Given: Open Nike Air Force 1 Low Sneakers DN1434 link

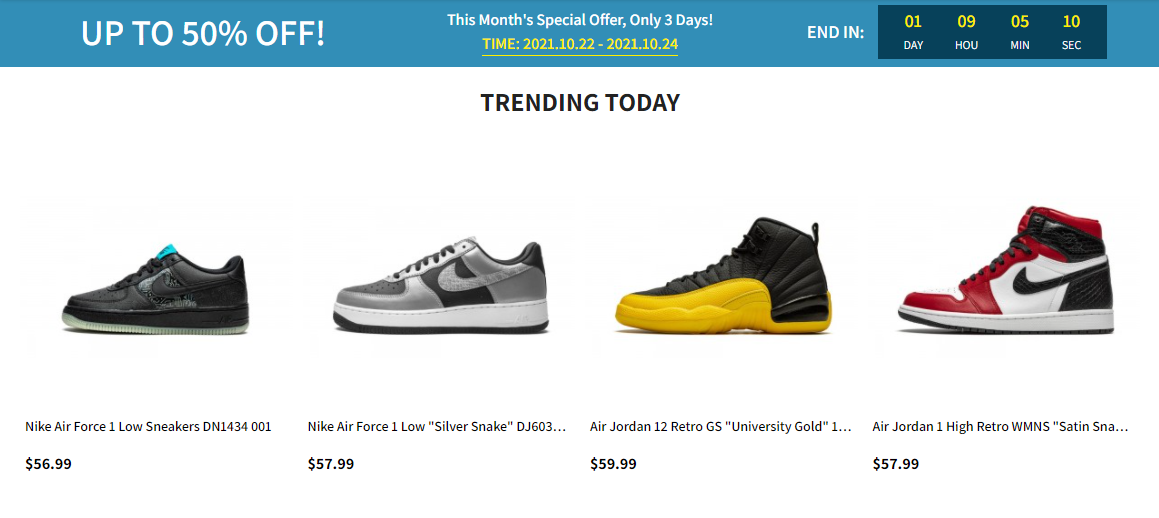Looking at the screenshot, I should coord(148,427).
